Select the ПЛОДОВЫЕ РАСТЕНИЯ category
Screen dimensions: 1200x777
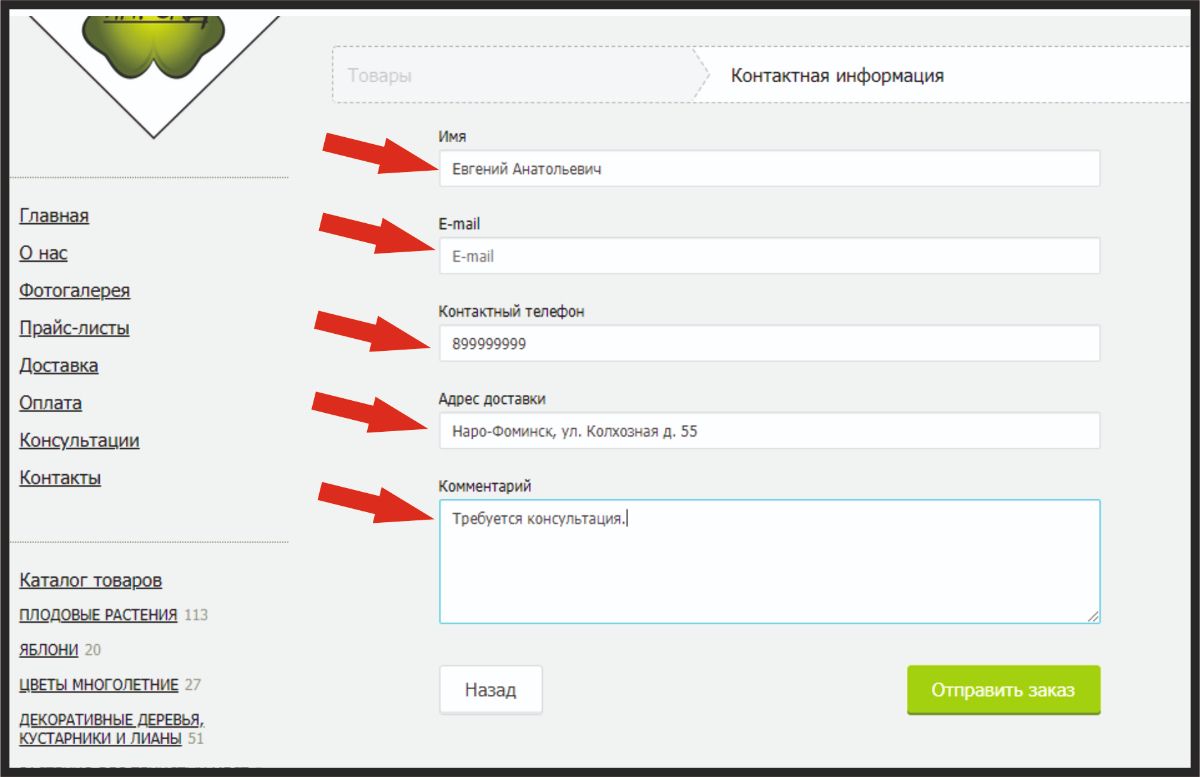98,615
